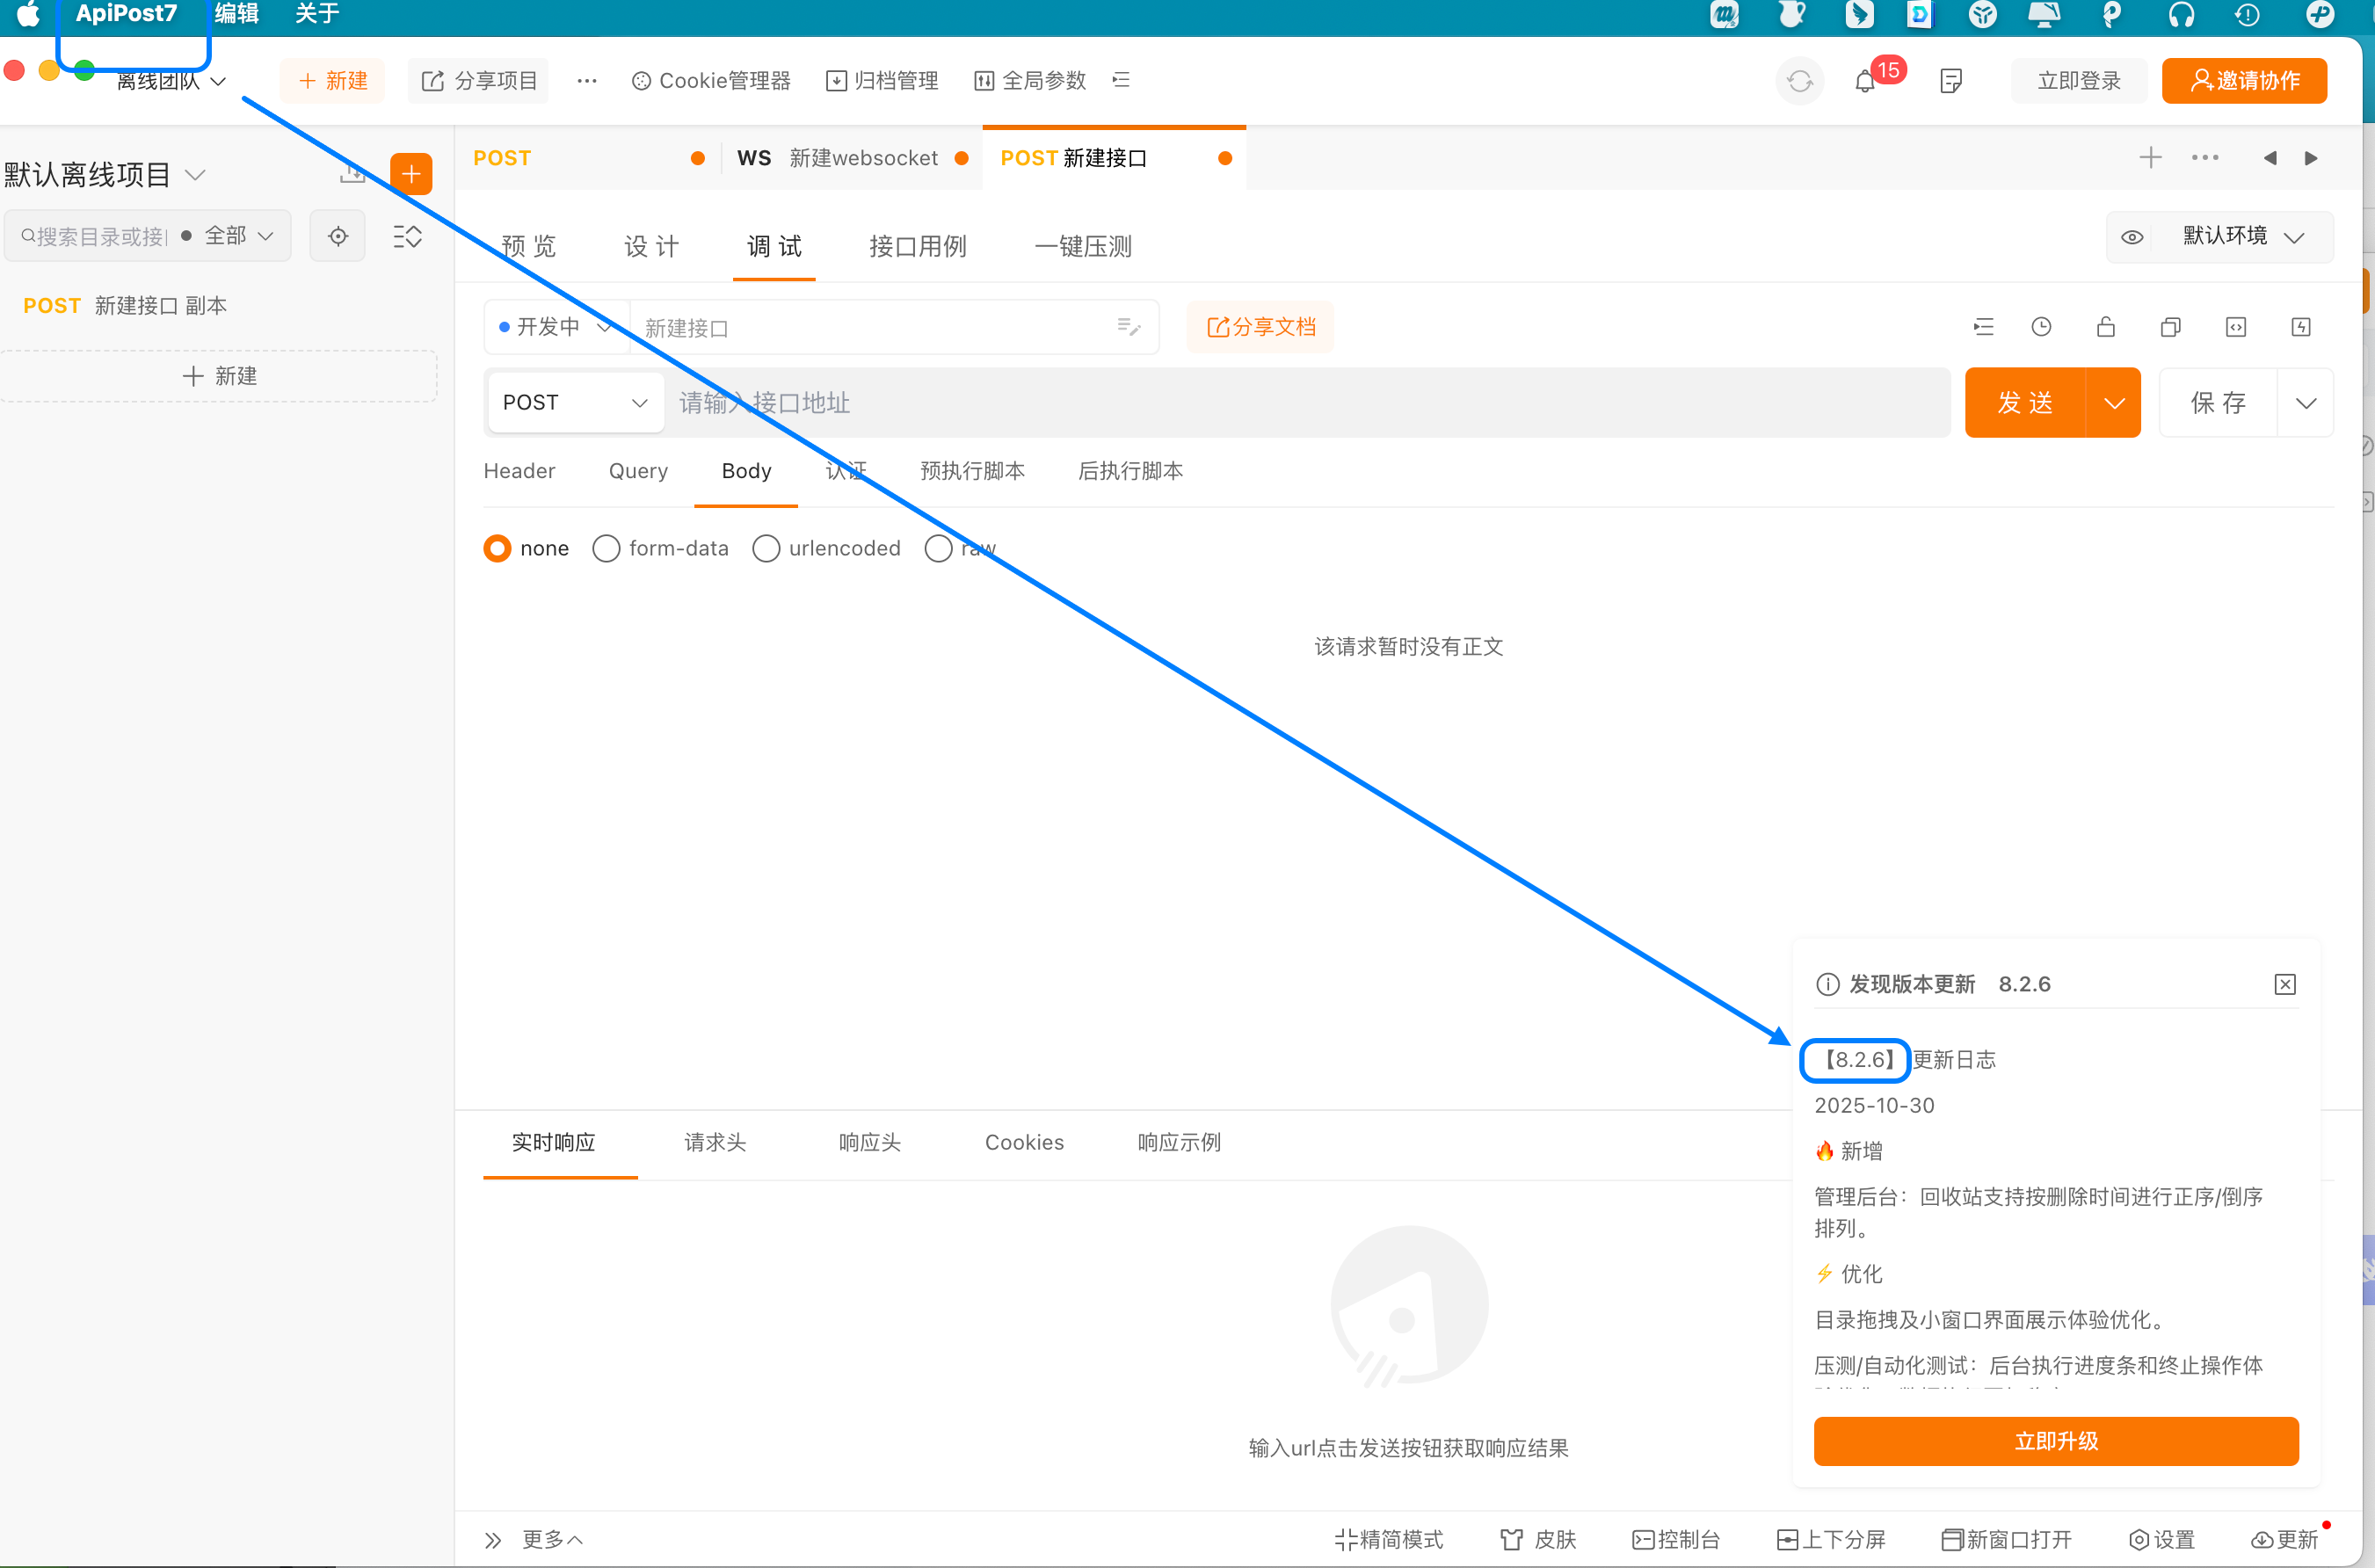Open the POST method dropdown
This screenshot has height=1568, width=2375.
coord(575,402)
